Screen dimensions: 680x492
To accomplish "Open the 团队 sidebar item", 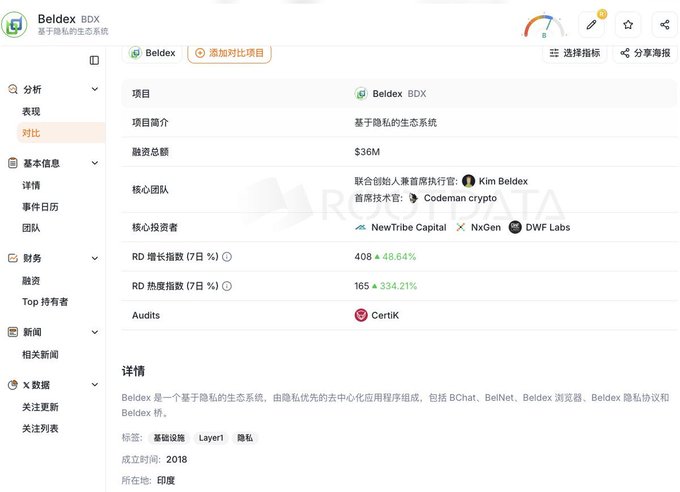I will [31, 228].
